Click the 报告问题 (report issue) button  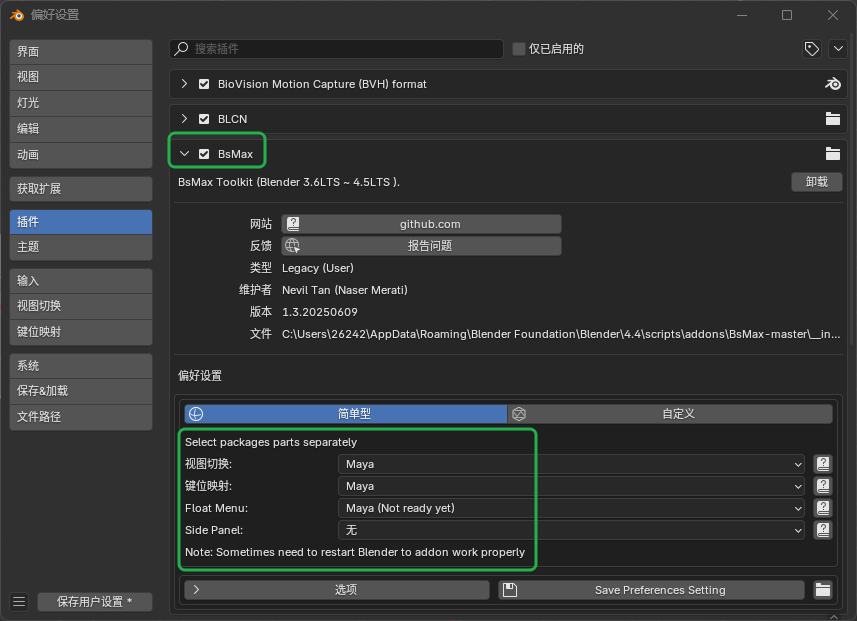click(x=421, y=245)
